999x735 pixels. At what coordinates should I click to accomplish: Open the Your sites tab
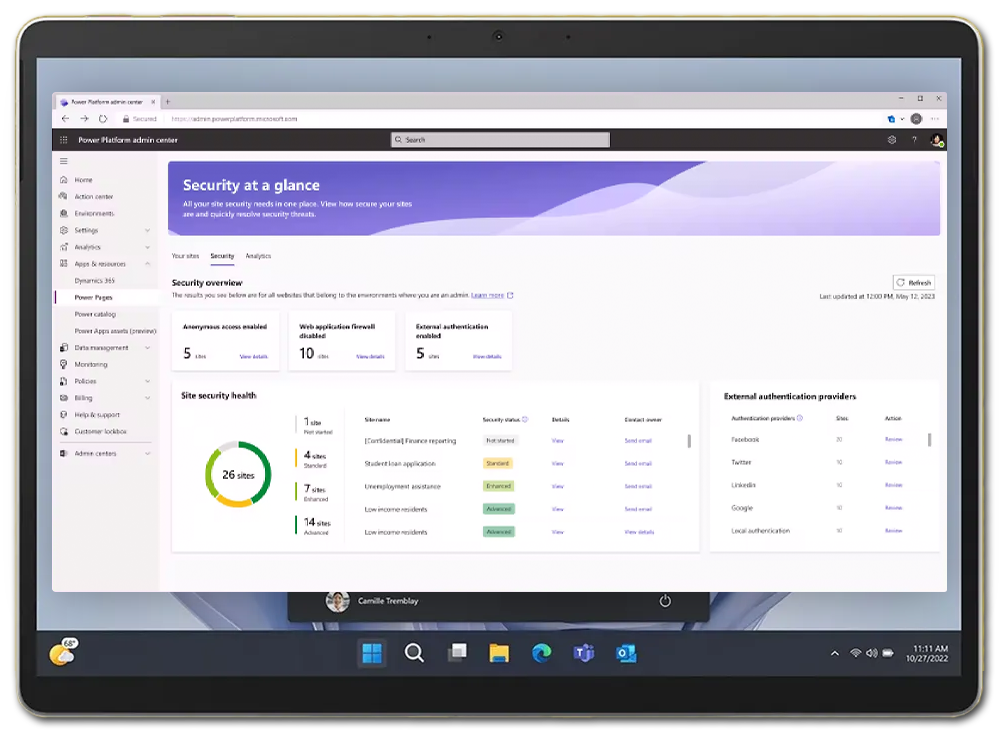(x=186, y=256)
